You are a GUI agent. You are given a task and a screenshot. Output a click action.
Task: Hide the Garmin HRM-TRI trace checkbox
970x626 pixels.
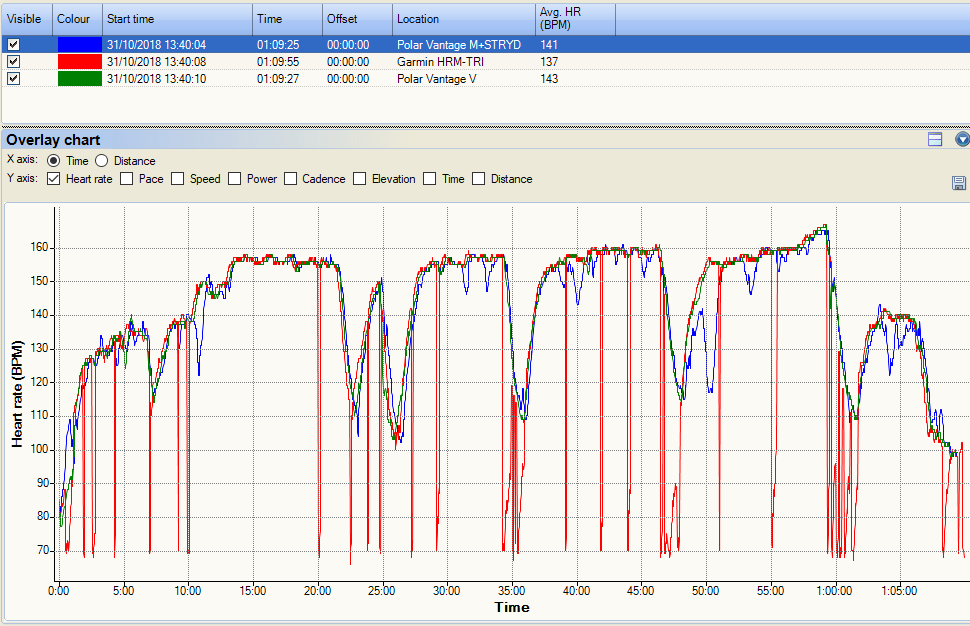click(13, 62)
